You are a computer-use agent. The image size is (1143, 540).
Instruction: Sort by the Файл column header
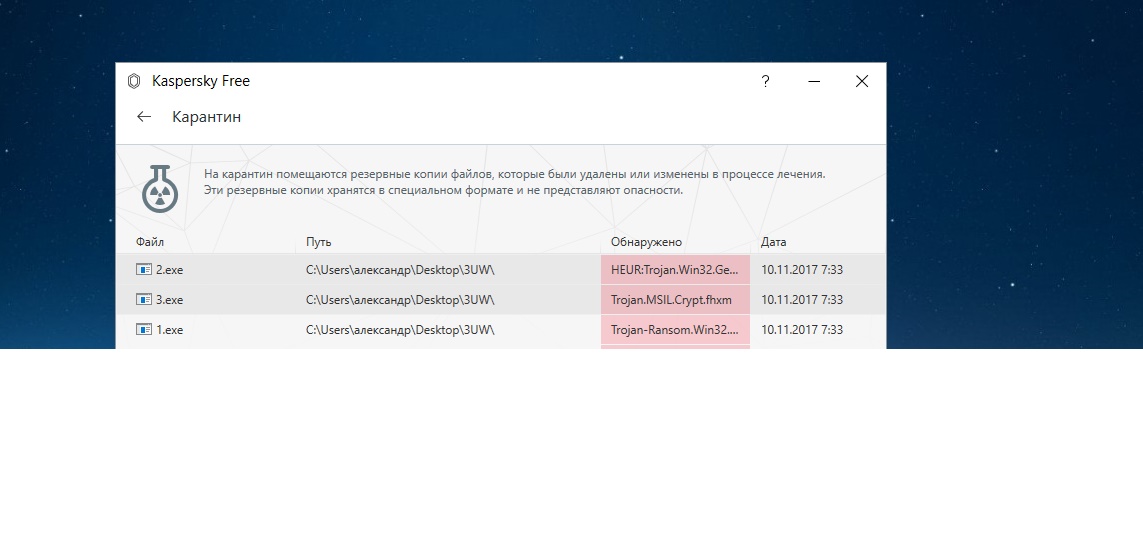(x=150, y=242)
